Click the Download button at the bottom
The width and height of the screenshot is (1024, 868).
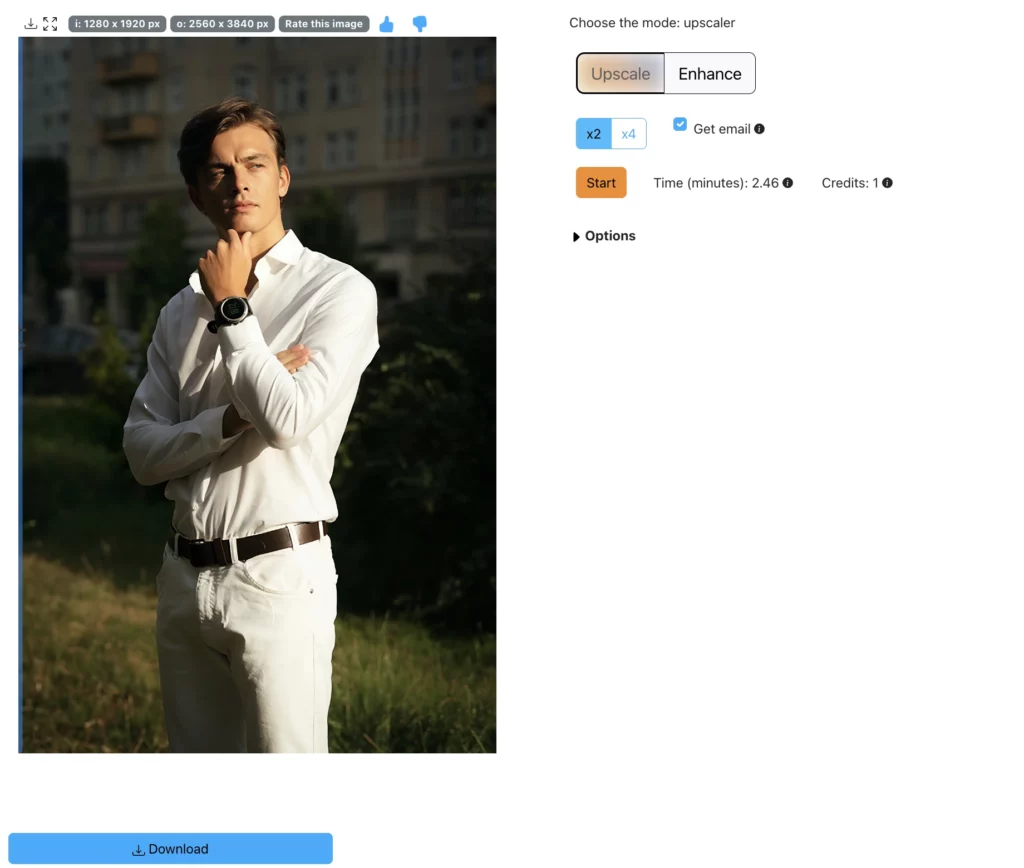170,848
